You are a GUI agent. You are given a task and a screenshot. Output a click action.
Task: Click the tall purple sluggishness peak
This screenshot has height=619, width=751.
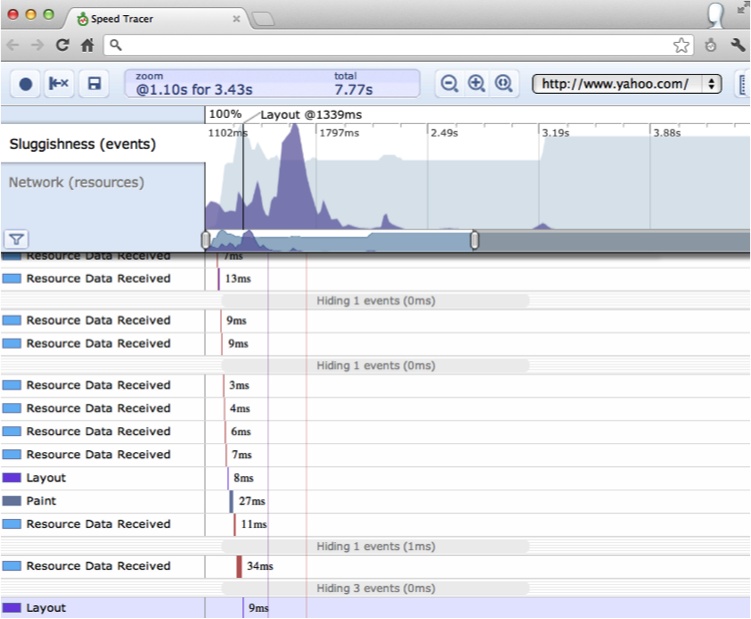tap(294, 177)
